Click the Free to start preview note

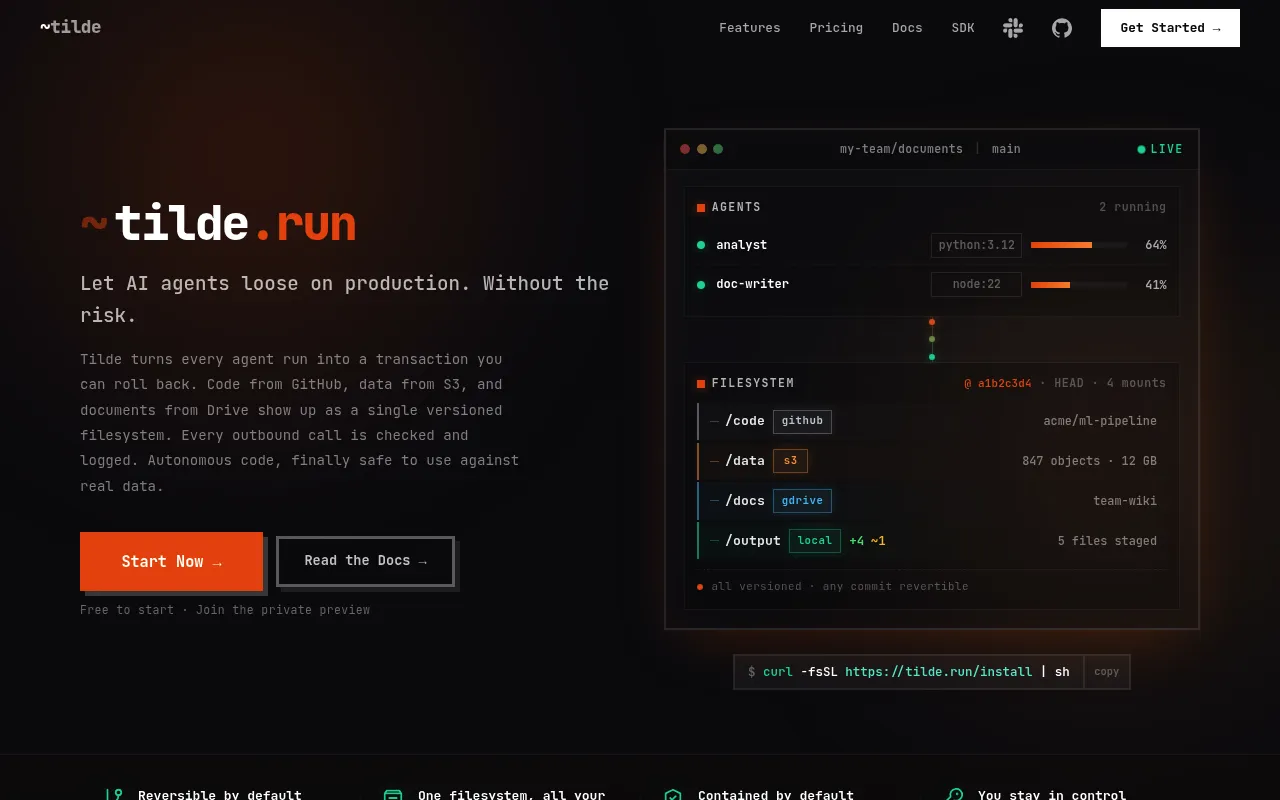tap(225, 610)
